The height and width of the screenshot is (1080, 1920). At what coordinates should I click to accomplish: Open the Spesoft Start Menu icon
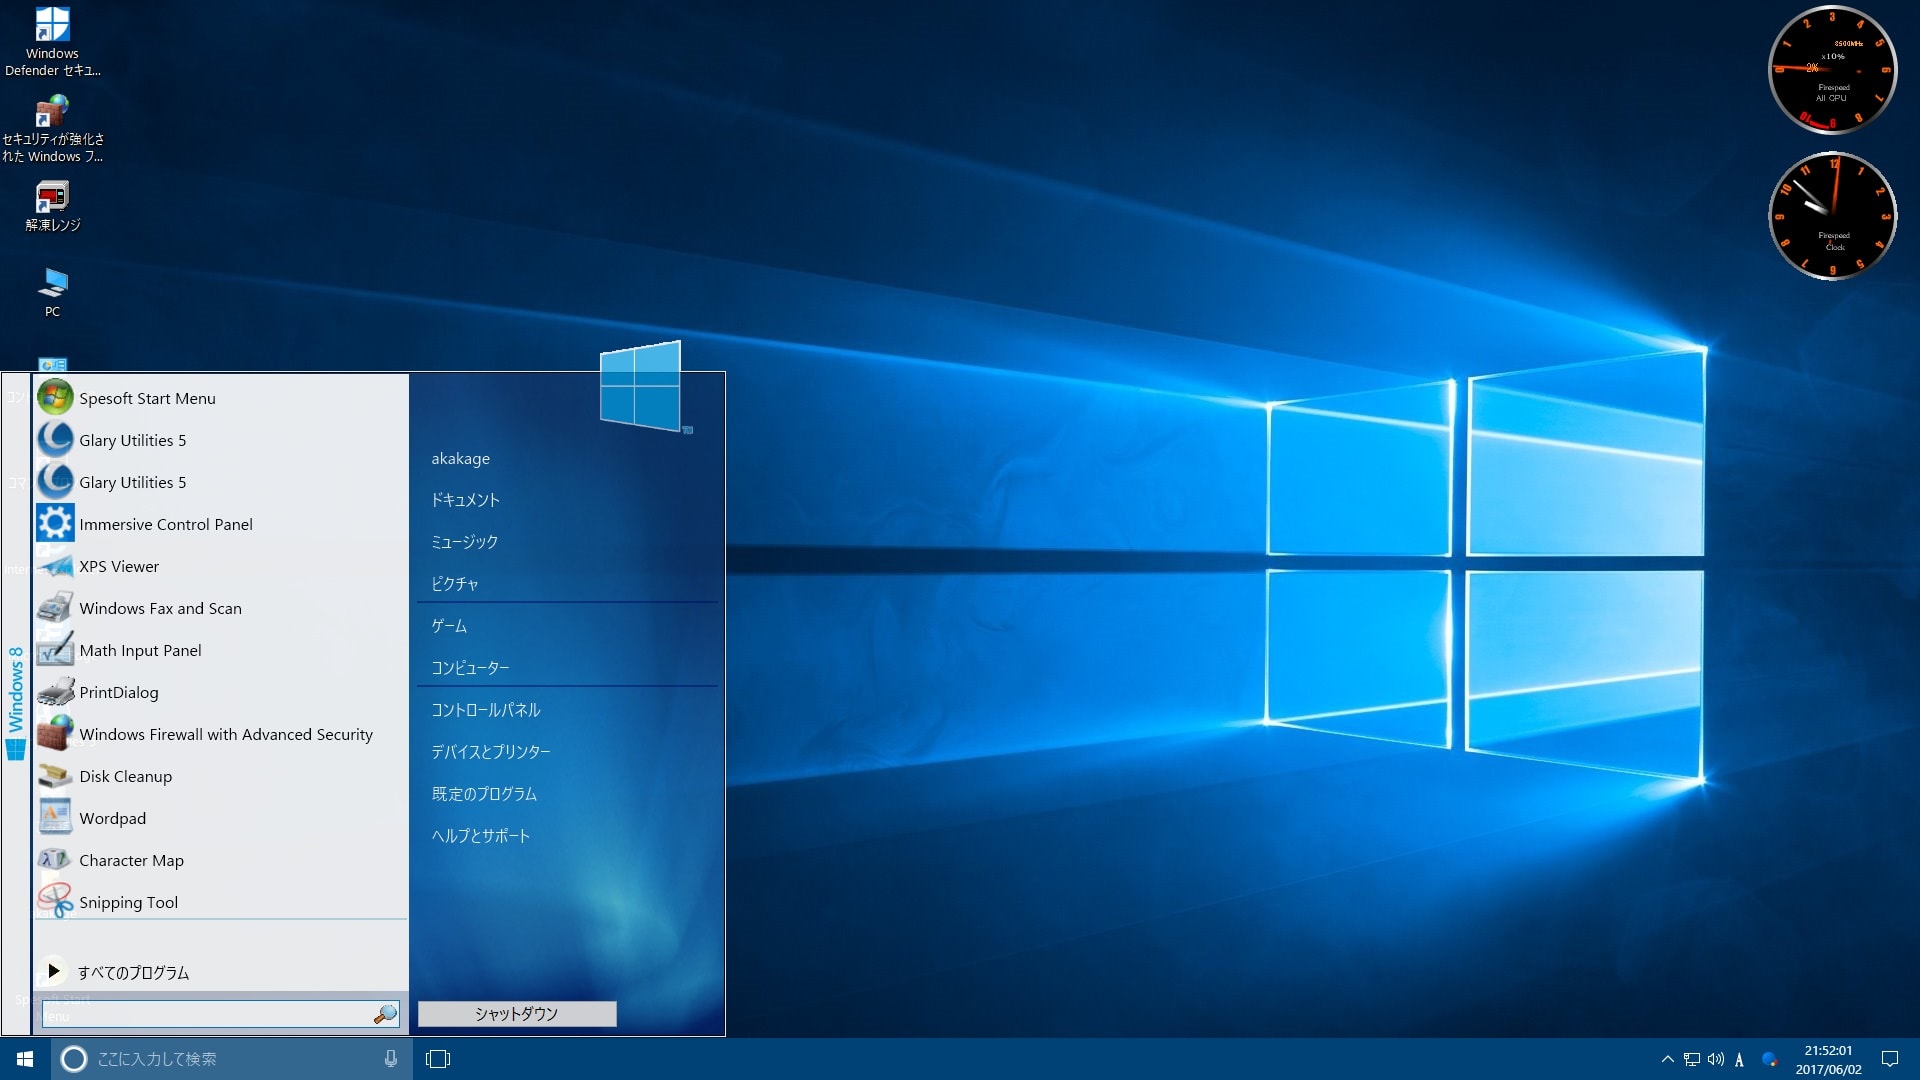pyautogui.click(x=55, y=398)
